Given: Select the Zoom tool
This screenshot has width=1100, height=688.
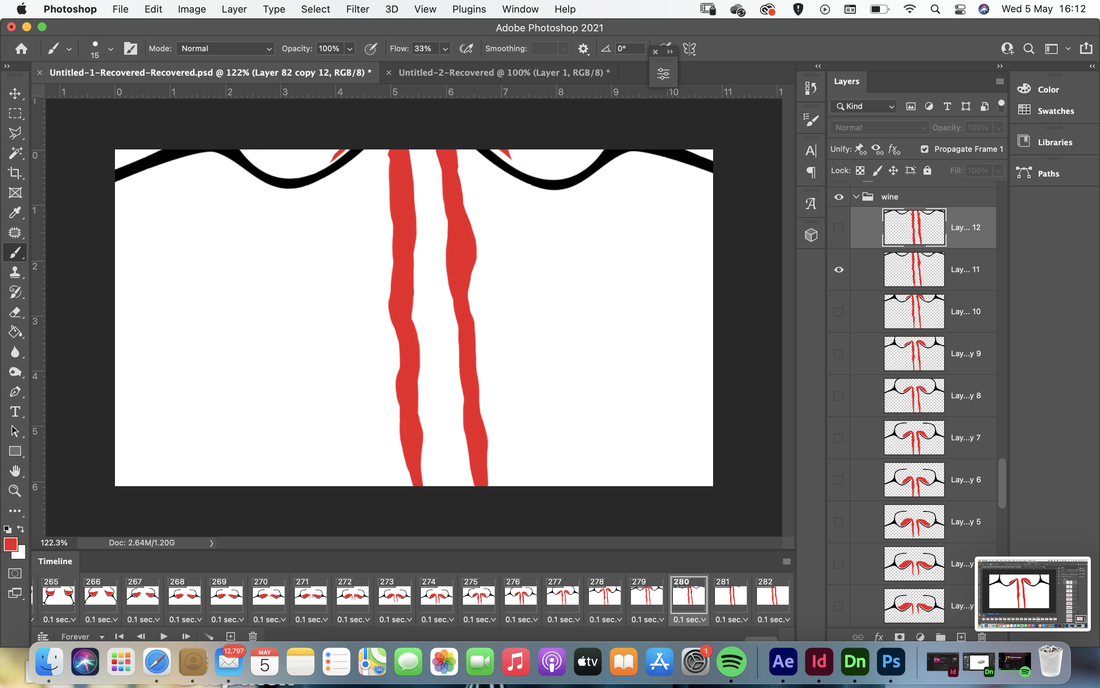Looking at the screenshot, I should [x=15, y=491].
